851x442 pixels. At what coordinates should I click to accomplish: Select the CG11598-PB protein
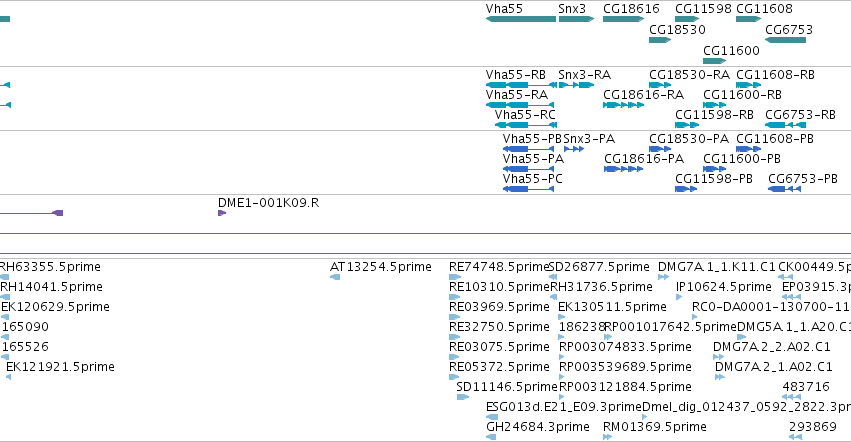pyautogui.click(x=686, y=189)
